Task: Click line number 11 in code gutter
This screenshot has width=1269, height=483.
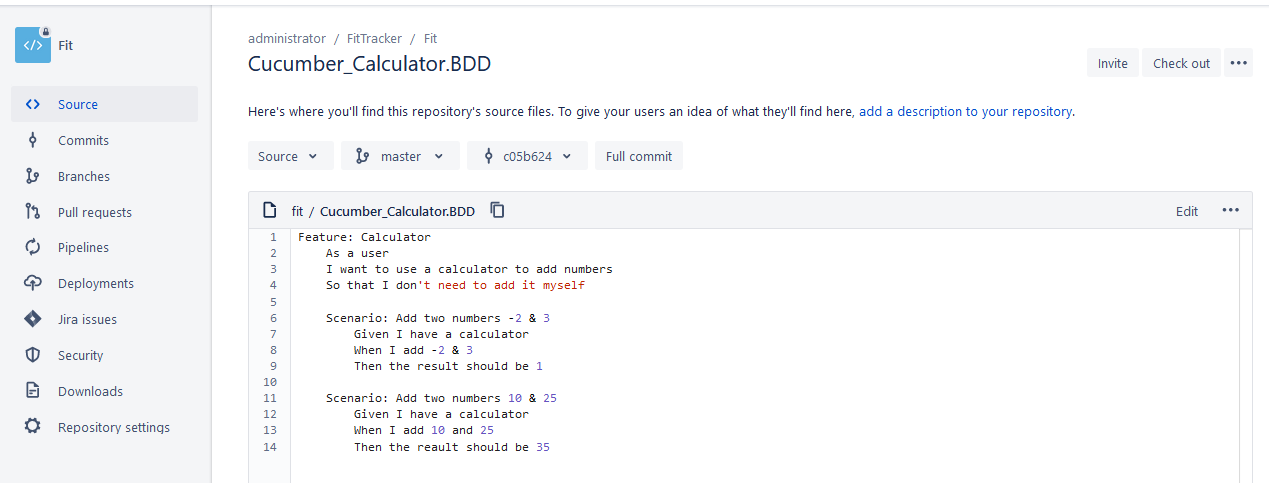Action: [270, 398]
